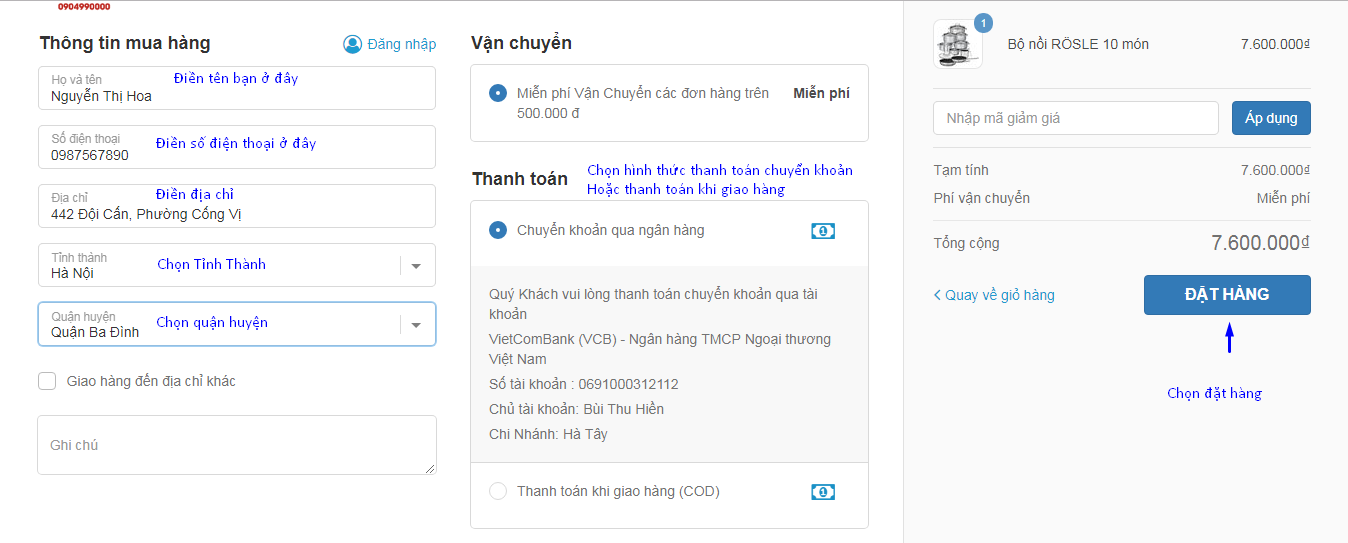Apply discount with Áp dụng button

click(1271, 118)
